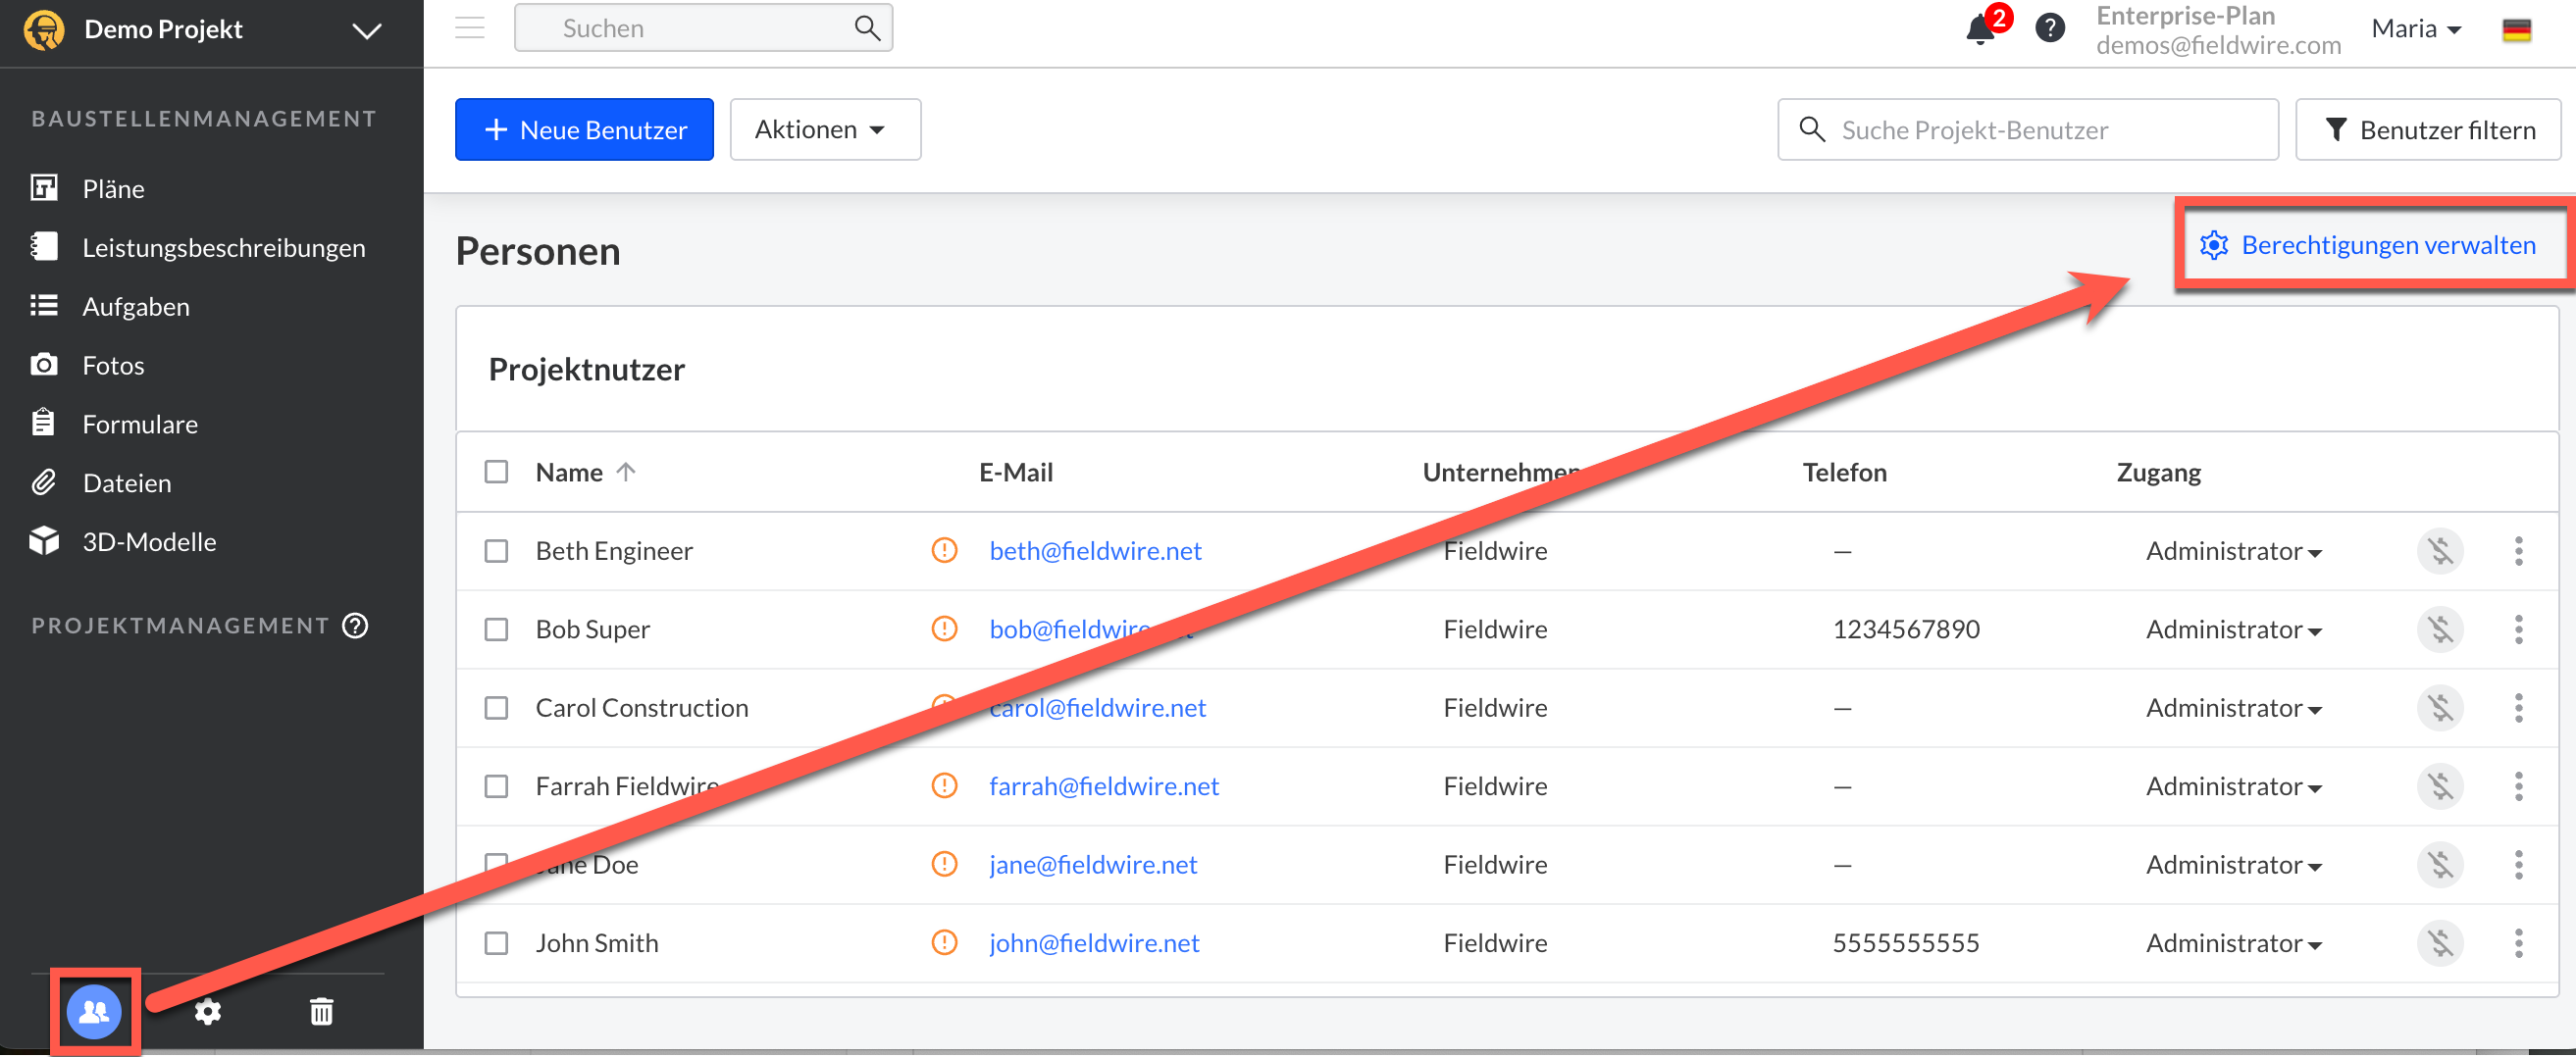Click warning icon beside Jane Doe
This screenshot has width=2576, height=1057.
tap(944, 865)
